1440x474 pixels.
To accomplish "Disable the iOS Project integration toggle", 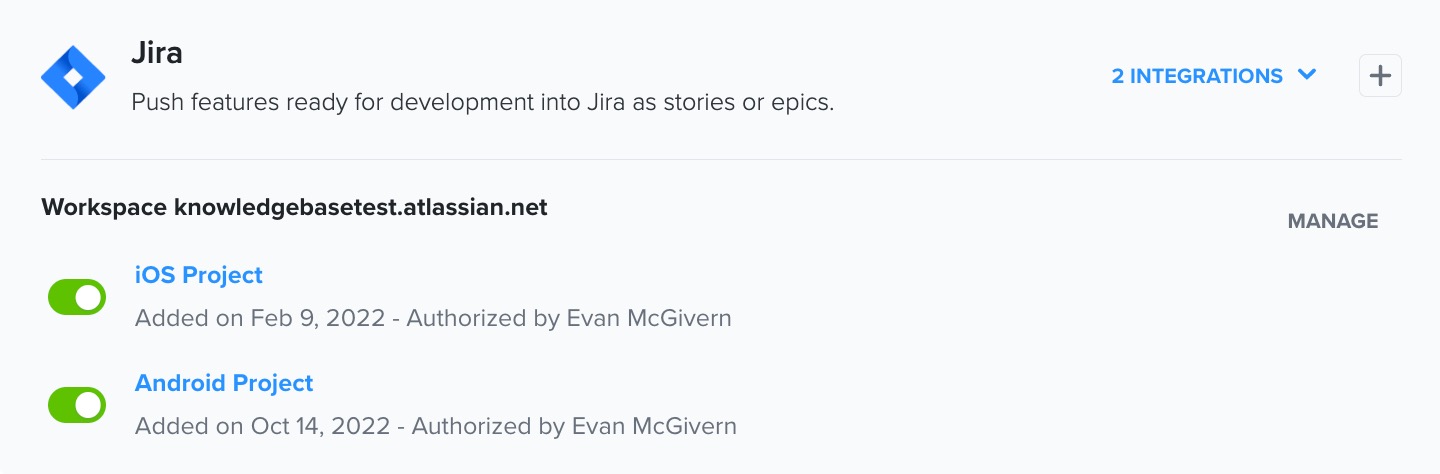I will click(x=77, y=297).
